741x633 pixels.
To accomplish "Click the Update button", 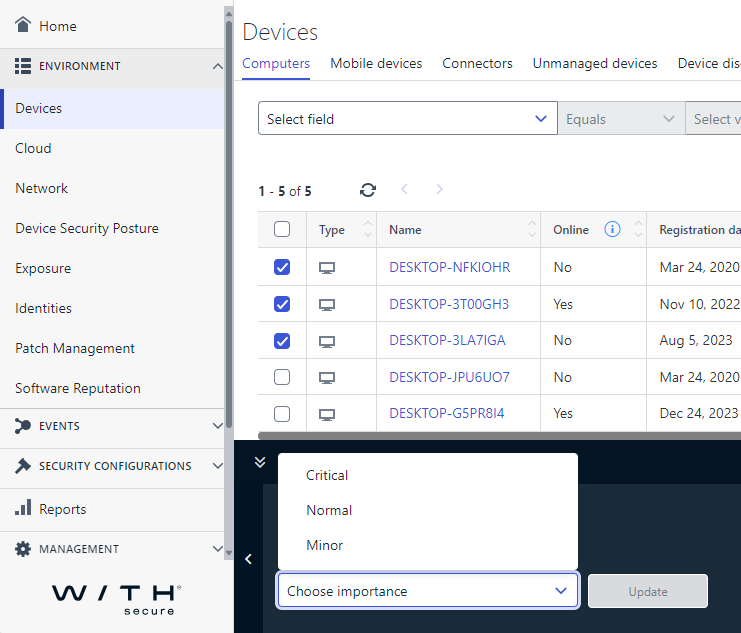I will pos(648,591).
